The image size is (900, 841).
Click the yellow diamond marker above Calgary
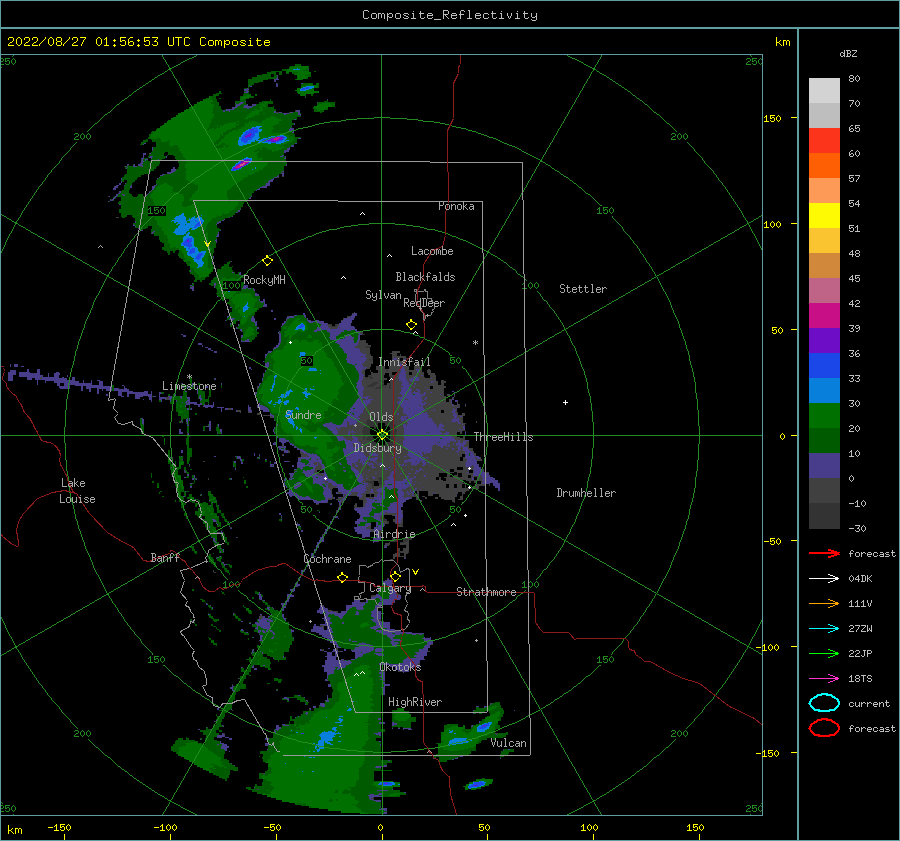(395, 576)
